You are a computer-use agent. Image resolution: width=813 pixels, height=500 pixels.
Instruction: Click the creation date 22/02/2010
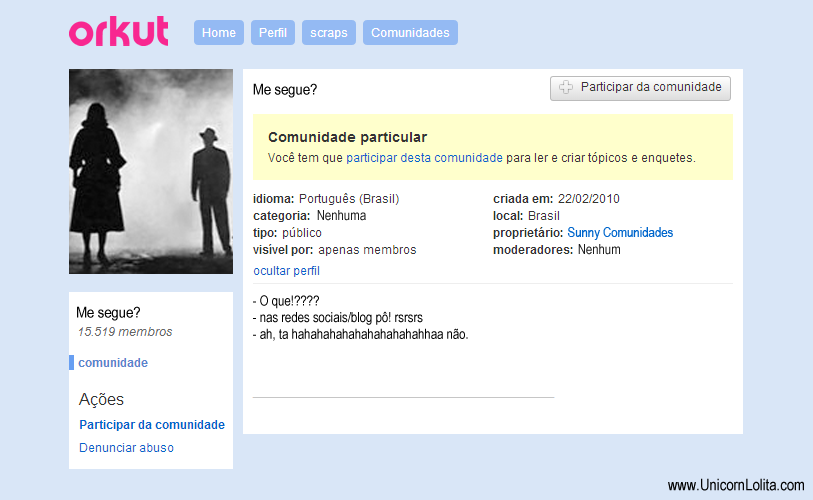point(588,199)
